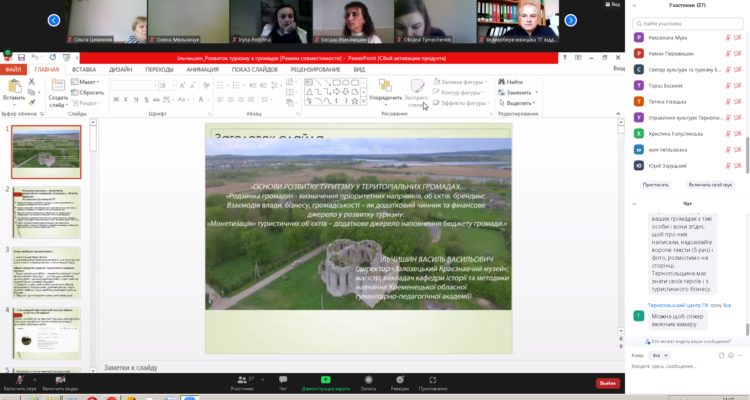
Task: Attach file icon in chat box
Action: click(721, 356)
